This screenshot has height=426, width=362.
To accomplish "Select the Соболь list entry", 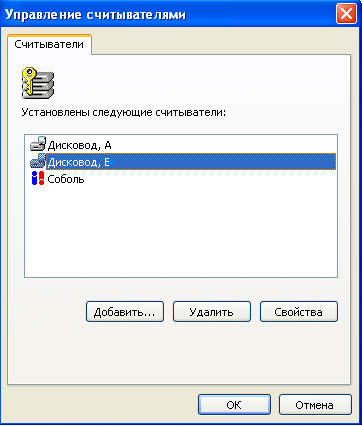I will pos(66,179).
